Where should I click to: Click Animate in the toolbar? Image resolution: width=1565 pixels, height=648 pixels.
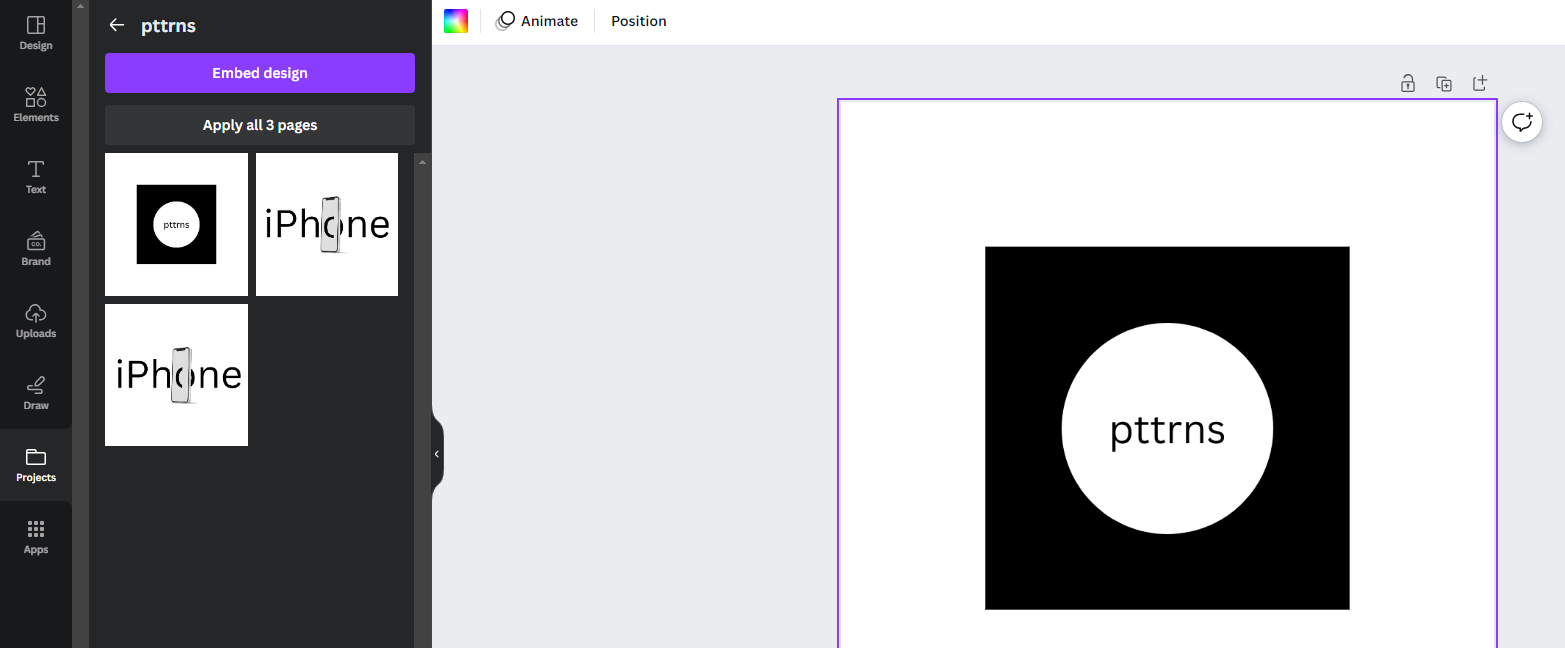[537, 21]
